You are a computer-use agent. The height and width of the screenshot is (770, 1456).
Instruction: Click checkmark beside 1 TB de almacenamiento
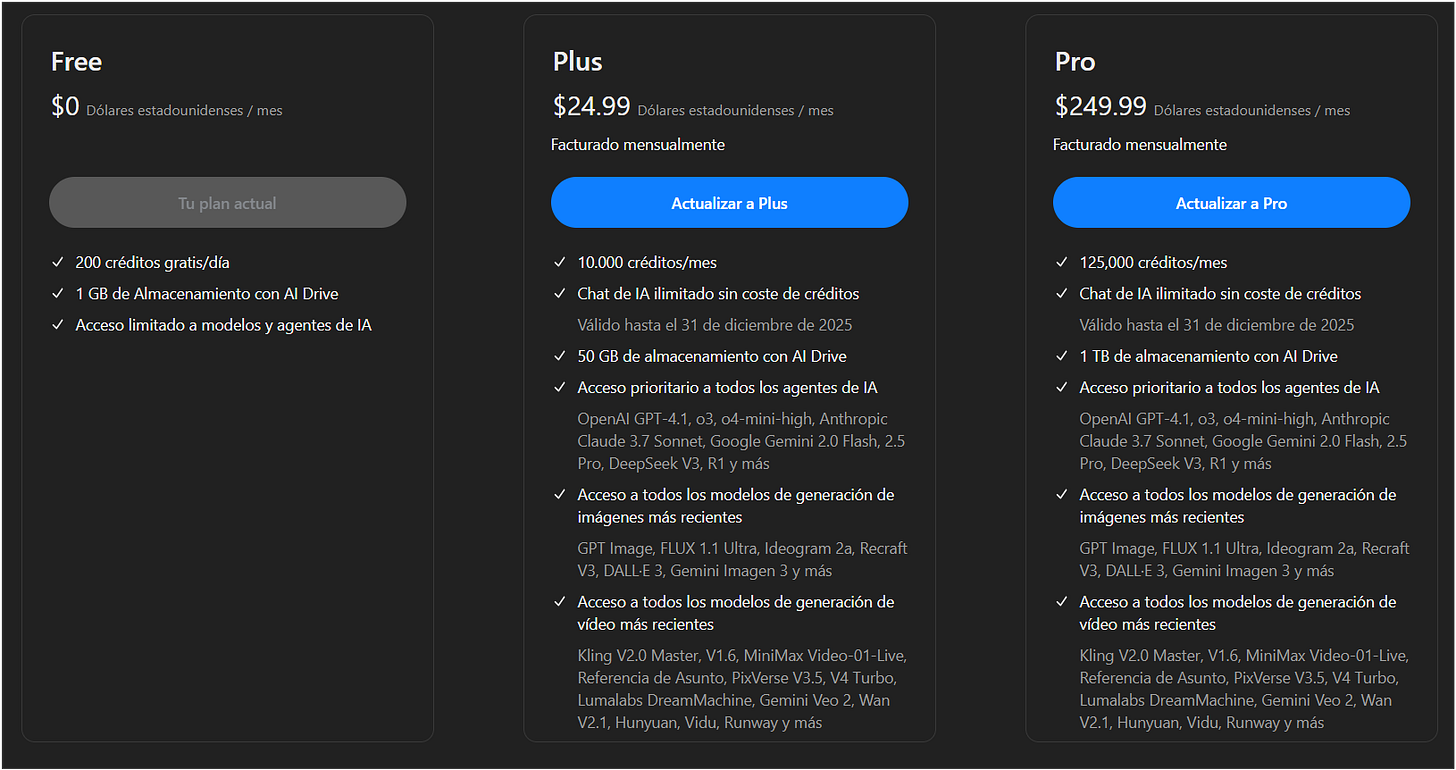pyautogui.click(x=1061, y=356)
